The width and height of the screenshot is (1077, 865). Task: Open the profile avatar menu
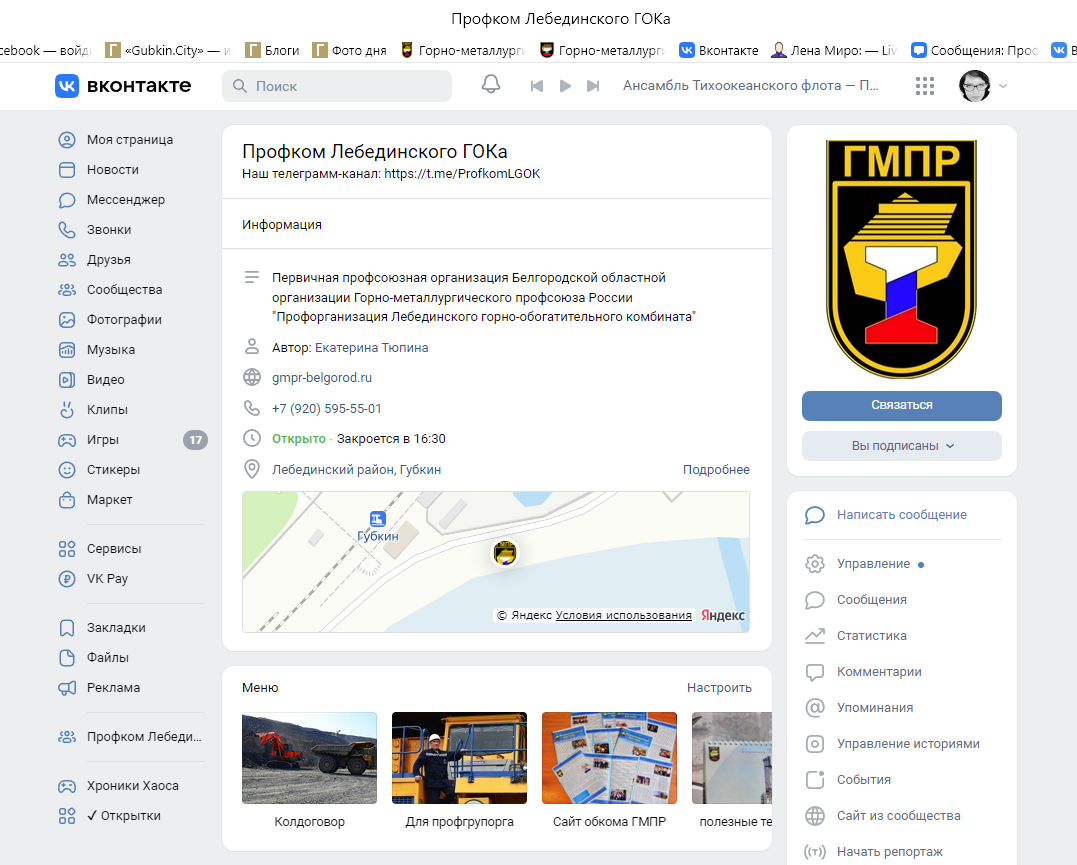[983, 86]
